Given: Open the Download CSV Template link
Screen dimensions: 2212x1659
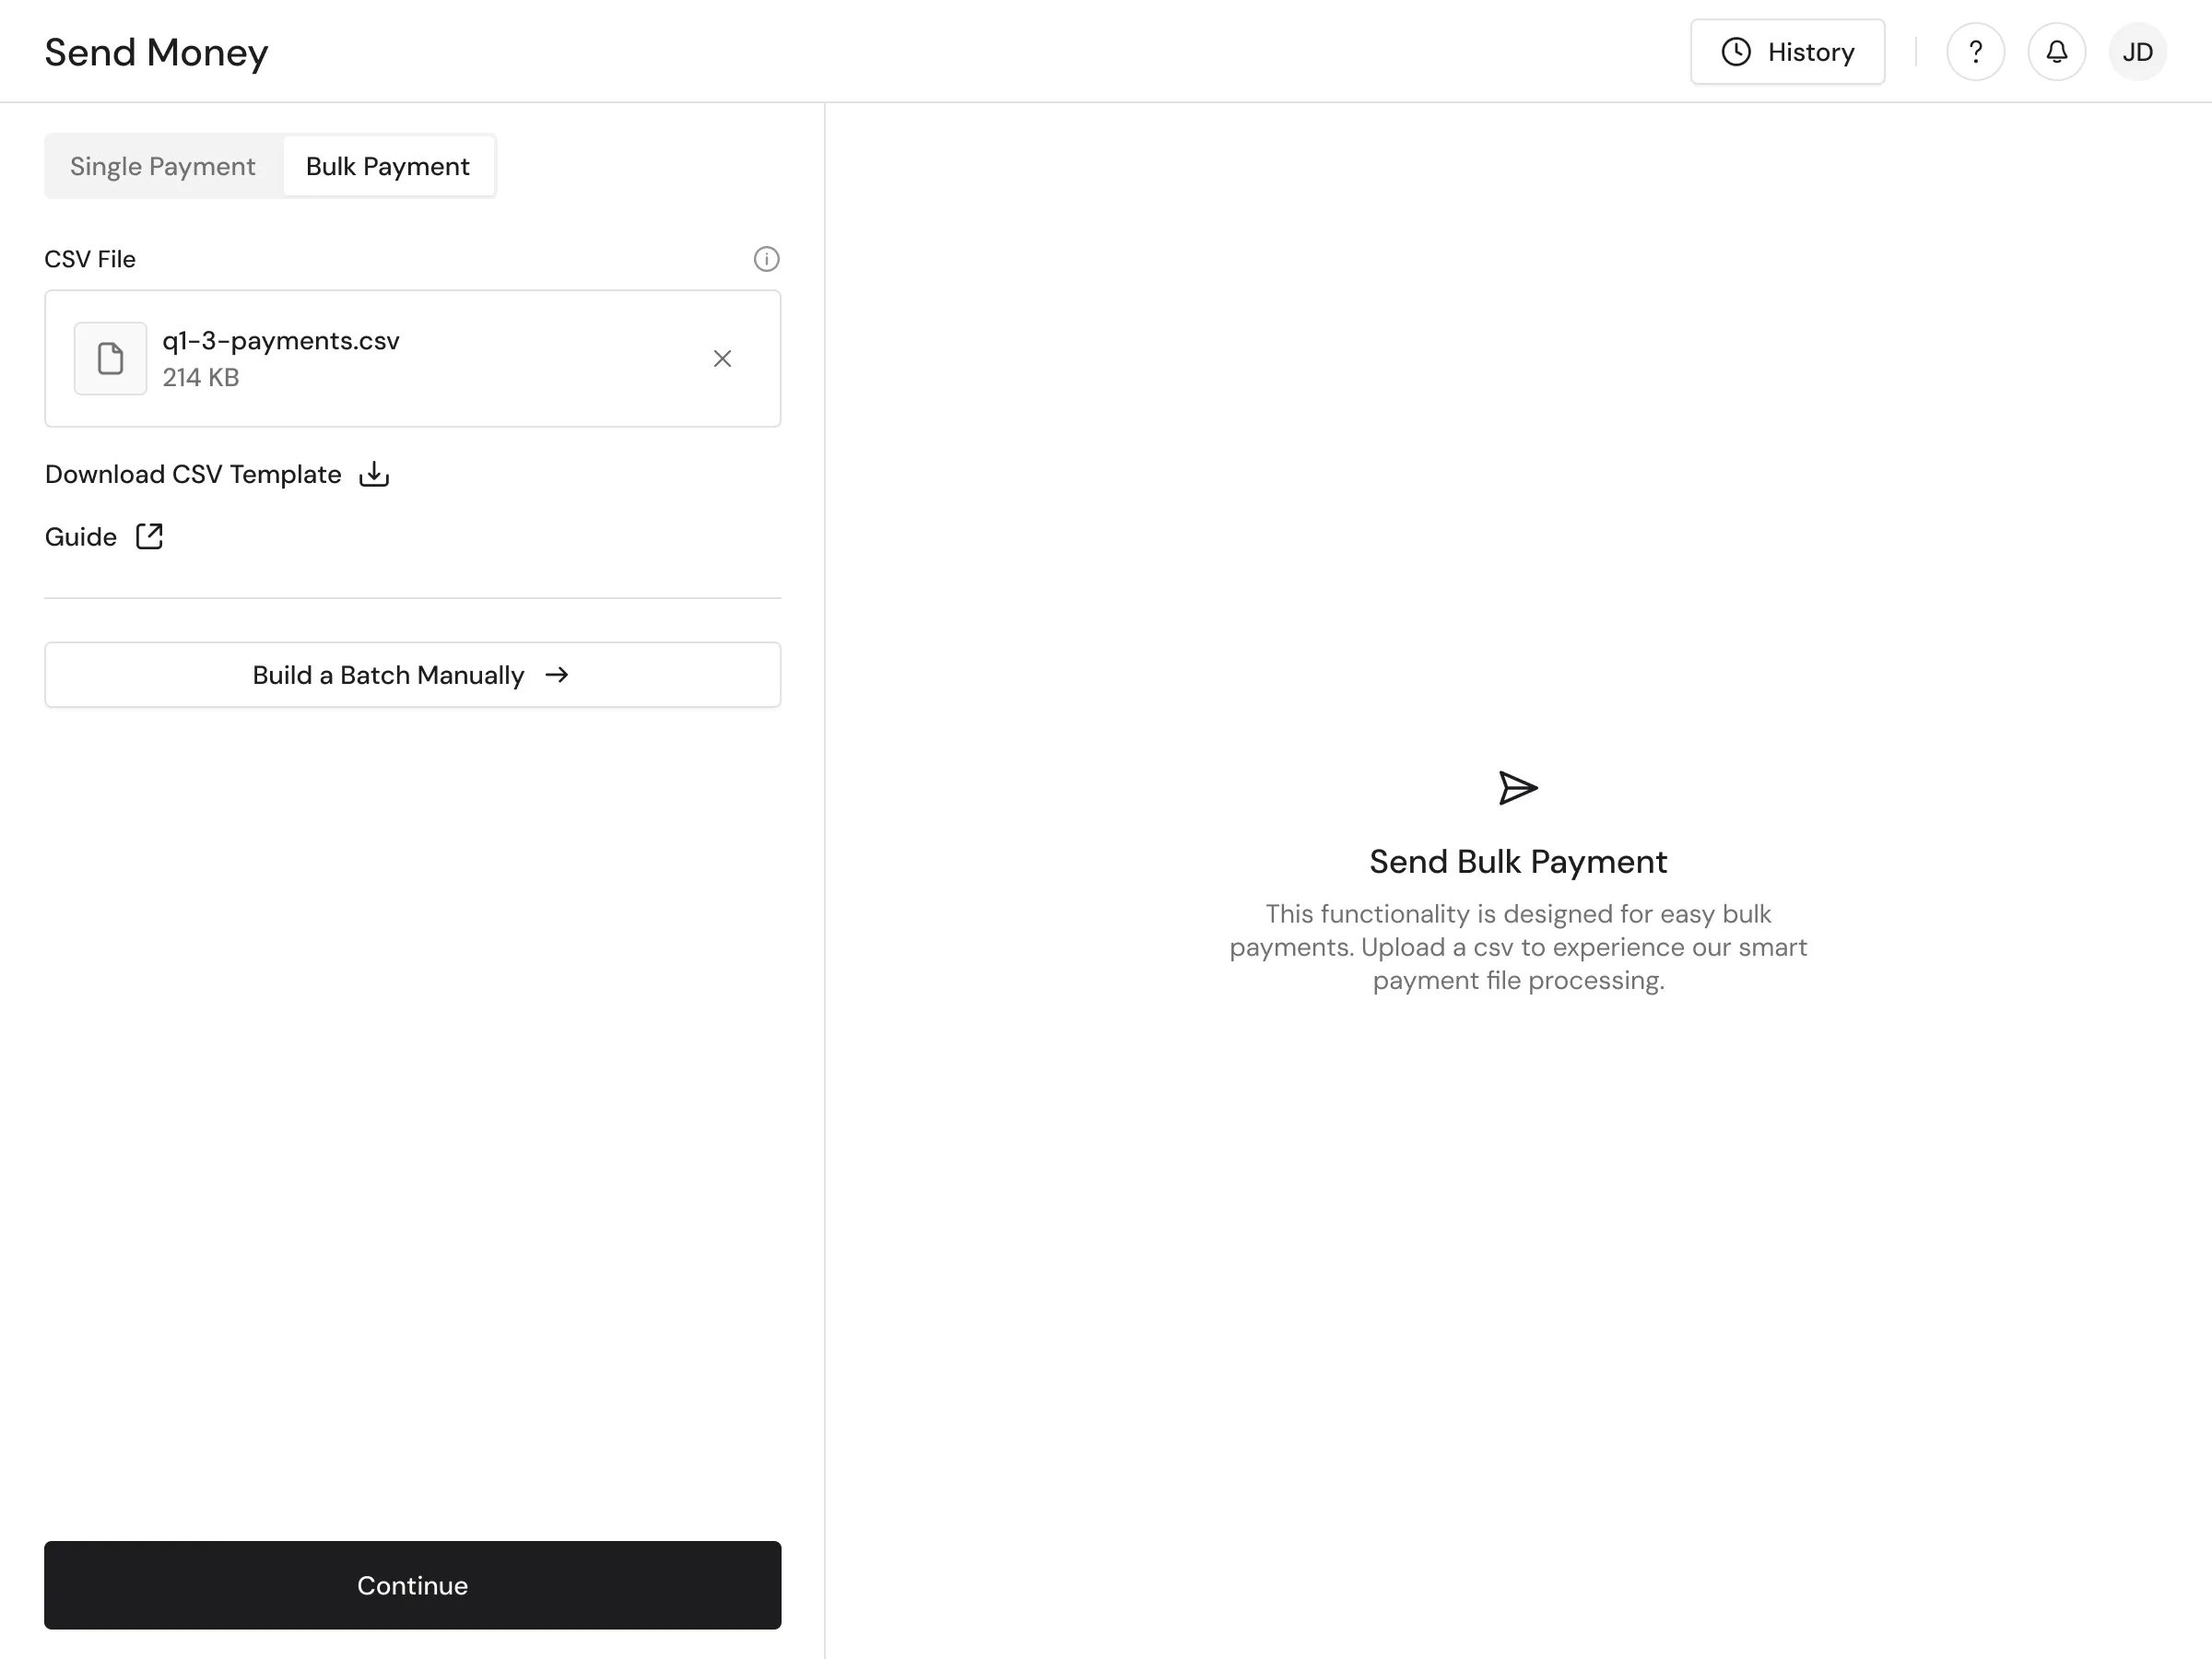Looking at the screenshot, I should click(x=193, y=474).
